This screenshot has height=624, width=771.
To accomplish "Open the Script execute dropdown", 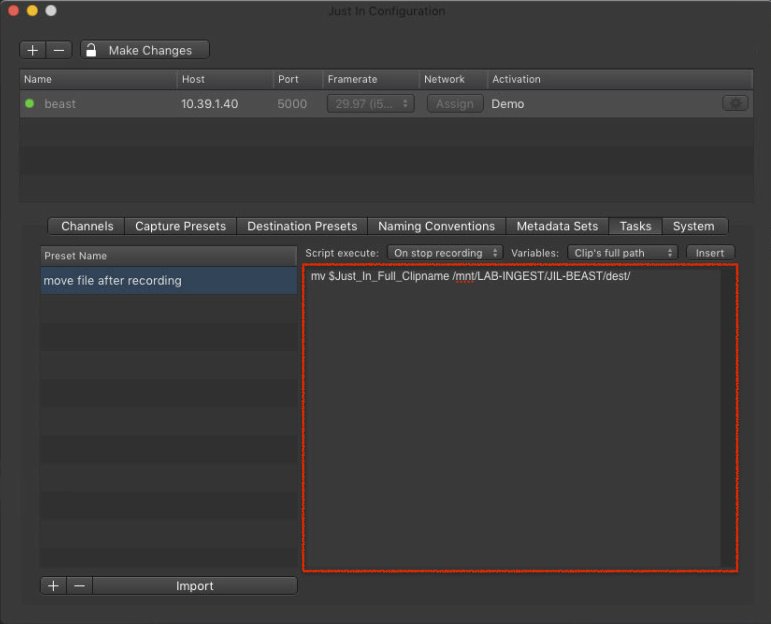I will click(445, 253).
